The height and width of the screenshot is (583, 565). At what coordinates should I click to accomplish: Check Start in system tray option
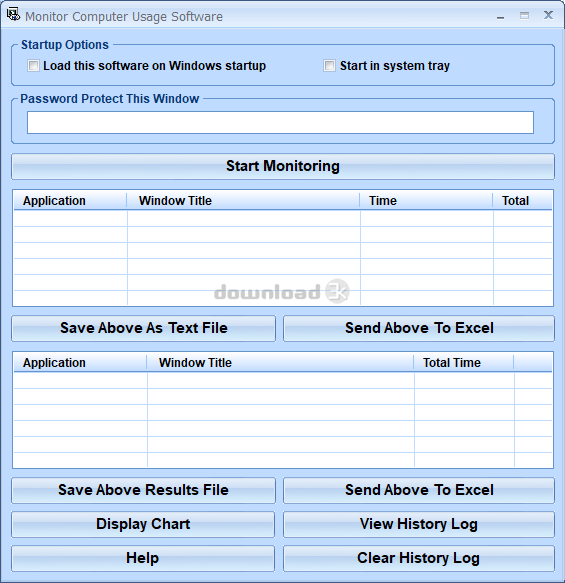[x=329, y=66]
